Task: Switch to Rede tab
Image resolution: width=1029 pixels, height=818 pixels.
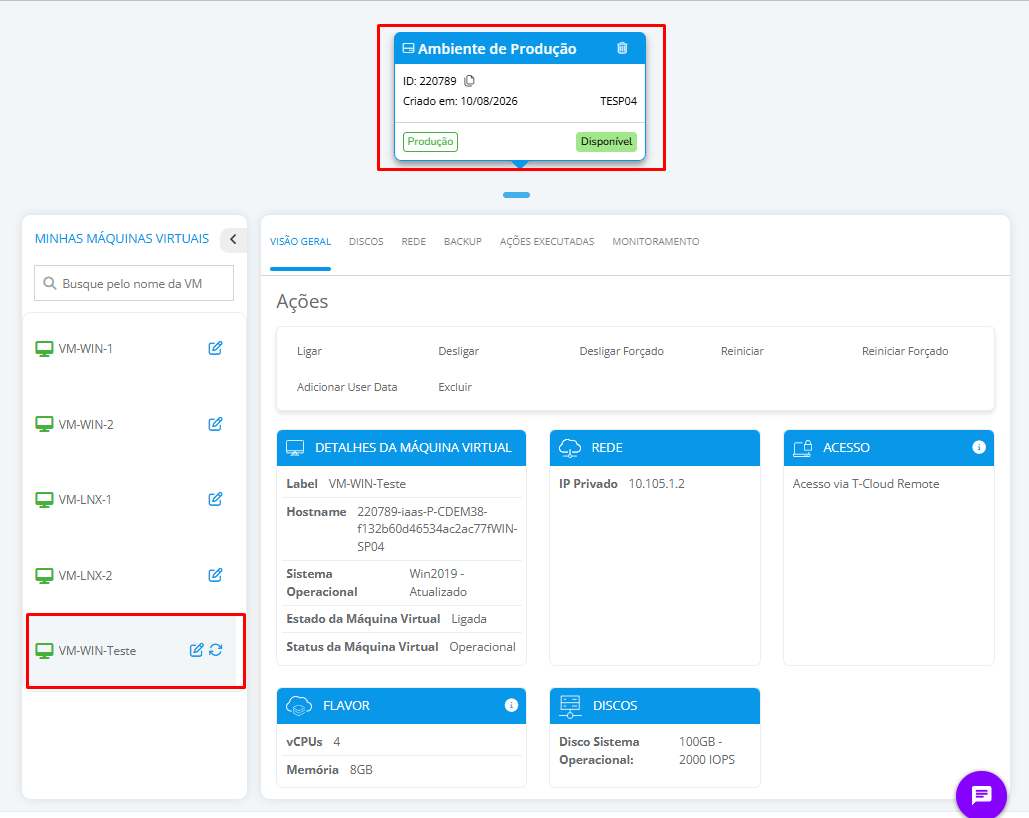Action: tap(413, 242)
